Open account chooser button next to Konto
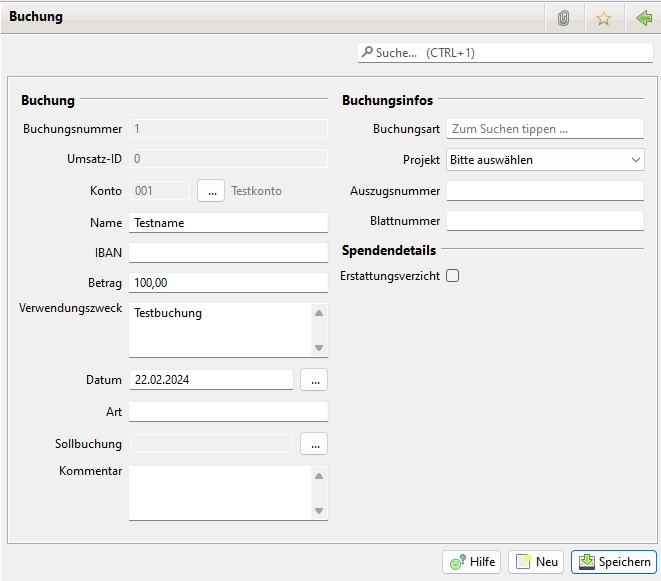661x581 pixels. pyautogui.click(x=211, y=190)
